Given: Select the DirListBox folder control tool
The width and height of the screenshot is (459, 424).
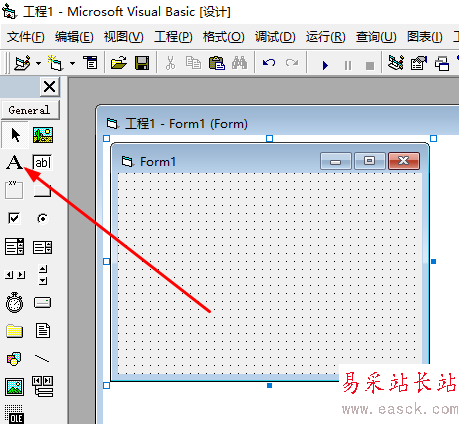Looking at the screenshot, I should pyautogui.click(x=15, y=331).
